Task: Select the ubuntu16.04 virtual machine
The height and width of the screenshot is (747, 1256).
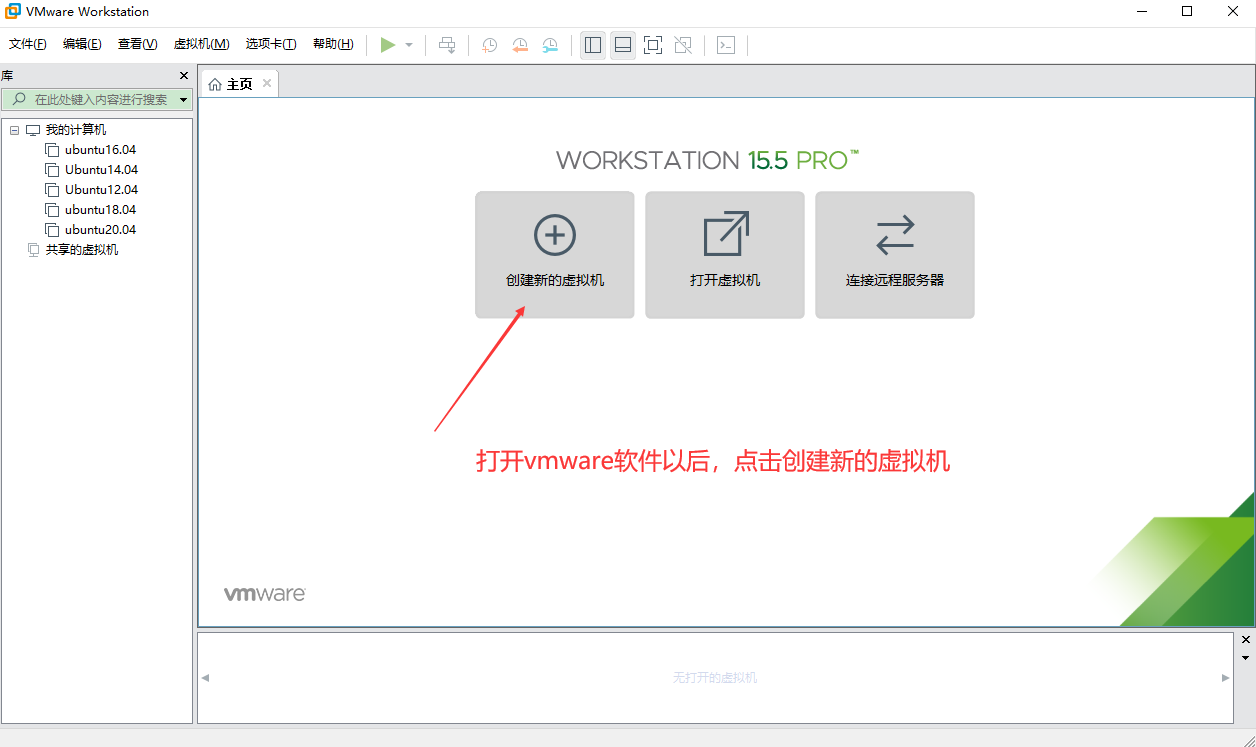Action: tap(101, 150)
